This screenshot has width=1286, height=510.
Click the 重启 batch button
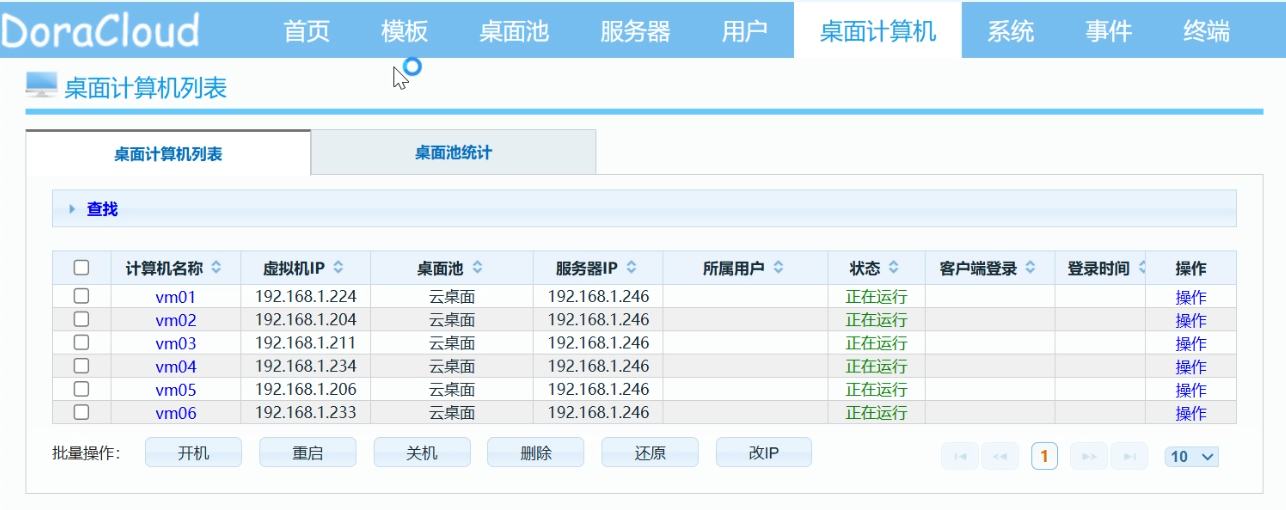[307, 453]
